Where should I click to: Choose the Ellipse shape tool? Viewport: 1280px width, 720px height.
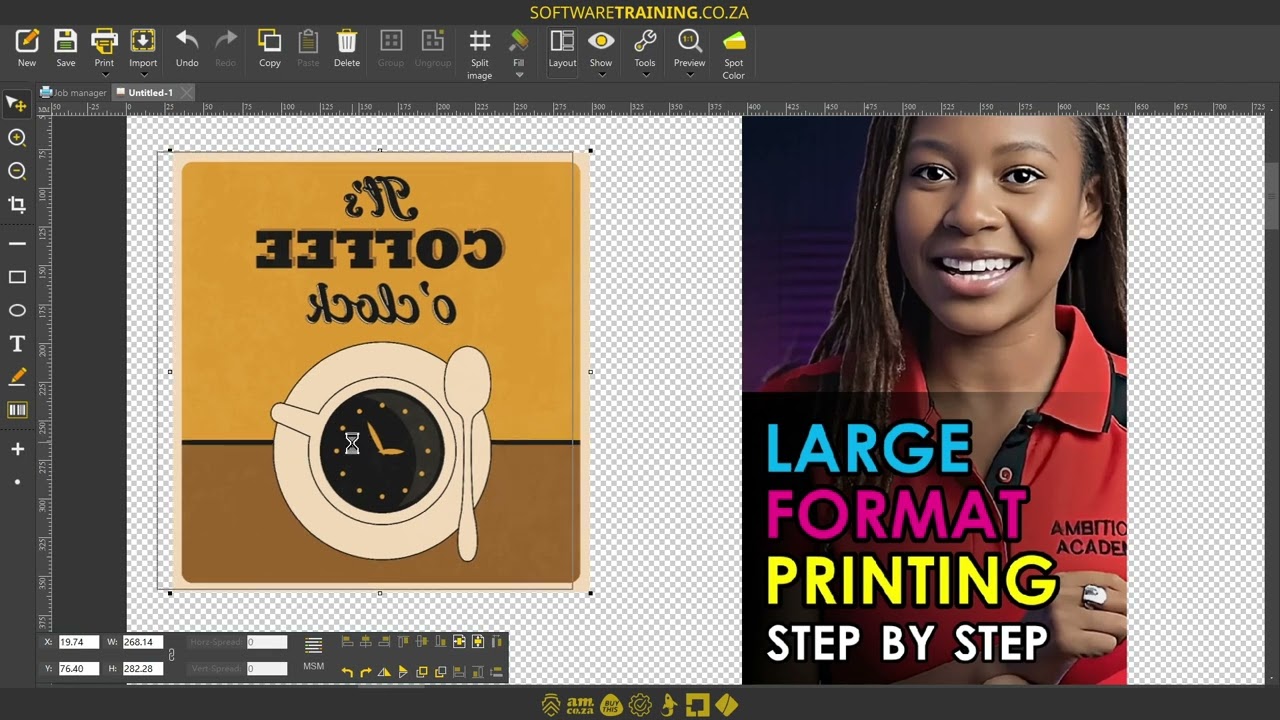[17, 311]
